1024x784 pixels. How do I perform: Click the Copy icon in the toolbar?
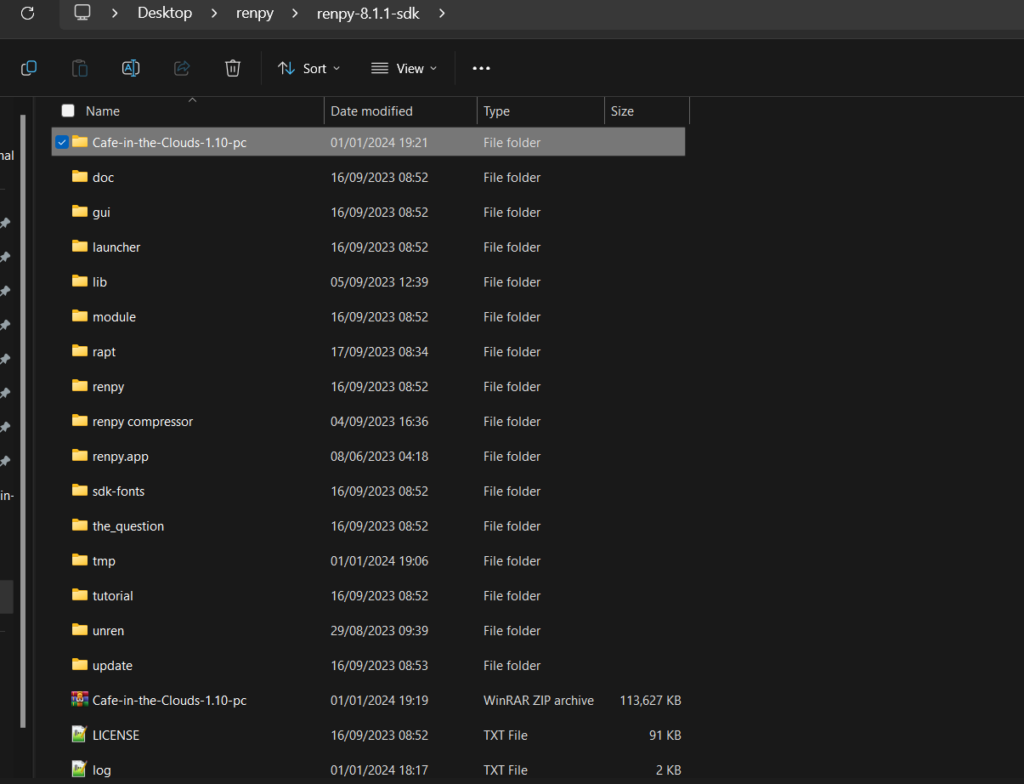(29, 68)
